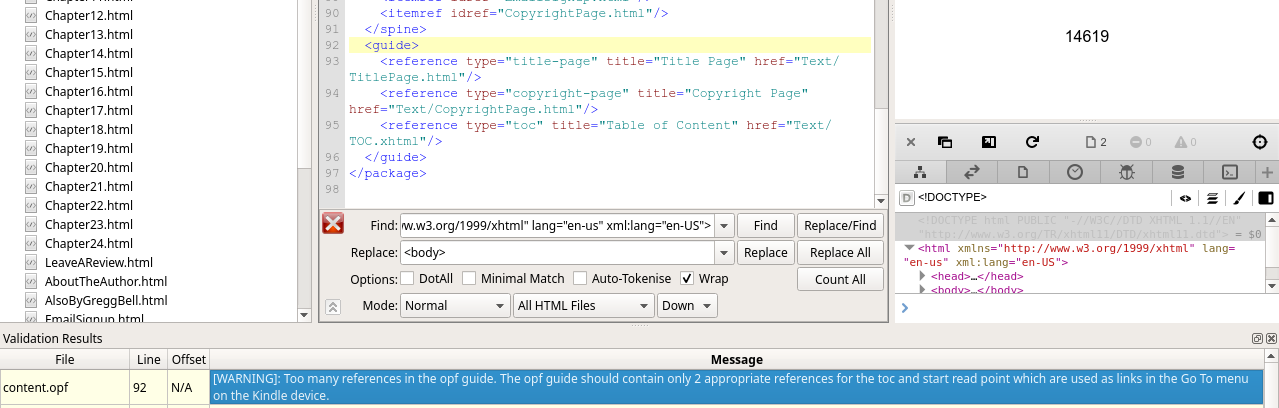1279x408 pixels.
Task: Open the Storage tab database icon
Action: pyautogui.click(x=1178, y=172)
